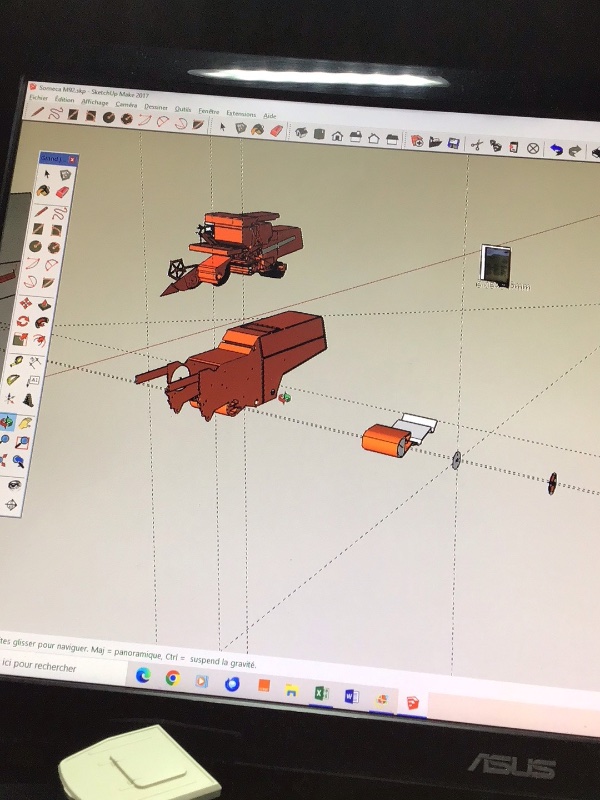Open the Caméra menu
The height and width of the screenshot is (800, 600).
pos(126,104)
